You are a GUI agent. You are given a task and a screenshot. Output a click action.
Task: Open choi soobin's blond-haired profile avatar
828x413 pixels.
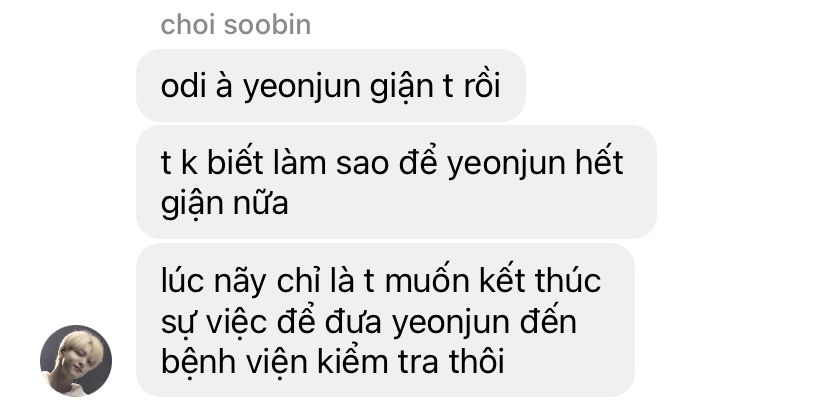[76, 361]
